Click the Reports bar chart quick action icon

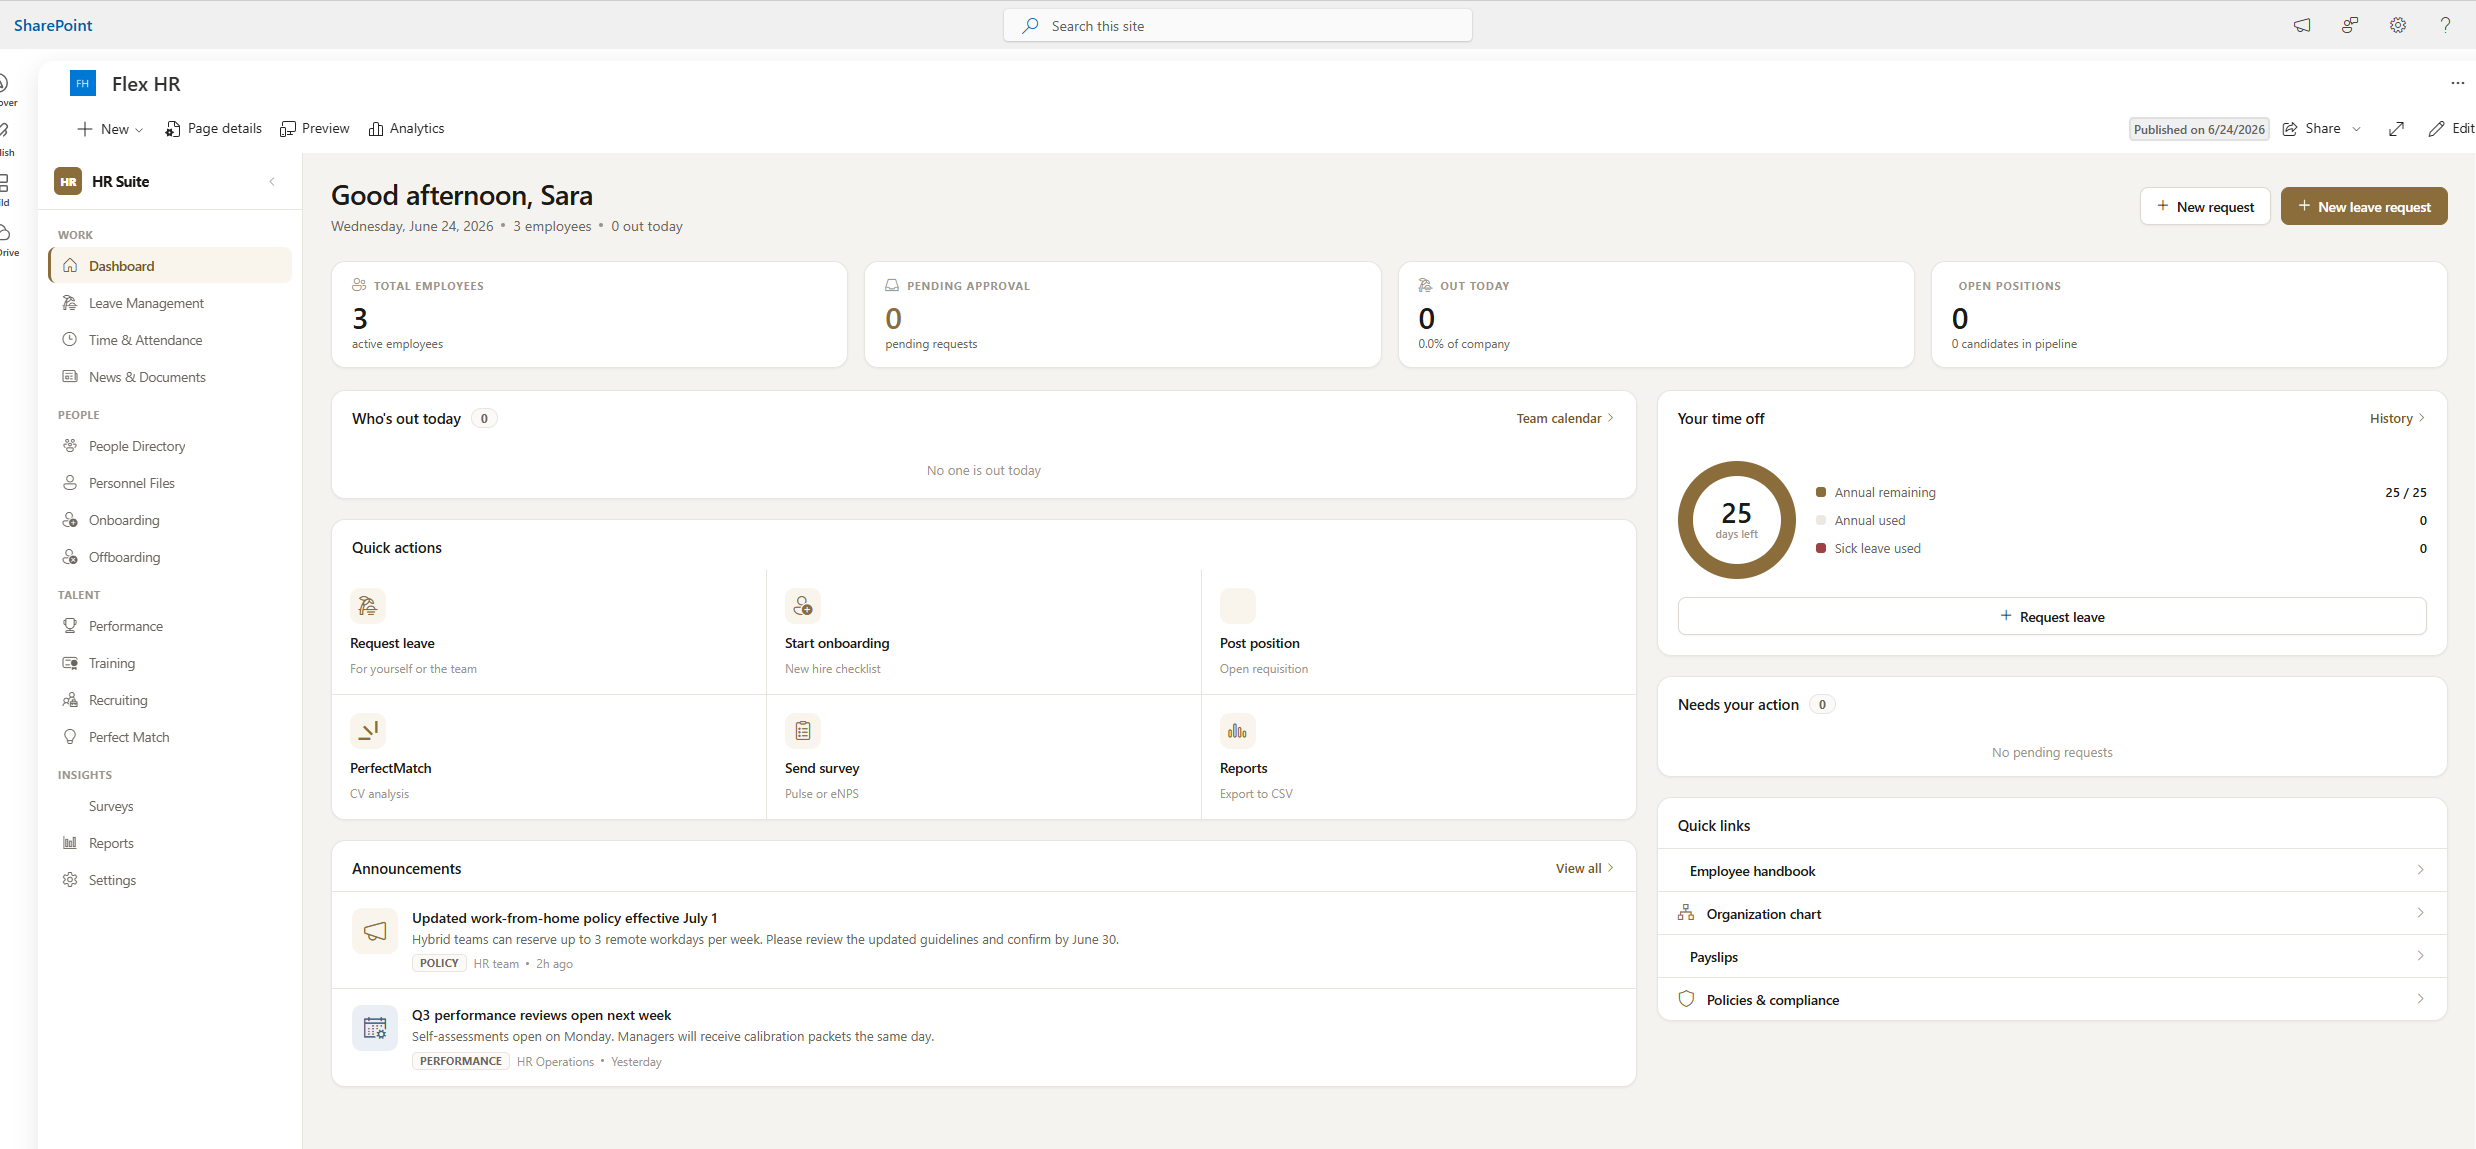[1238, 731]
